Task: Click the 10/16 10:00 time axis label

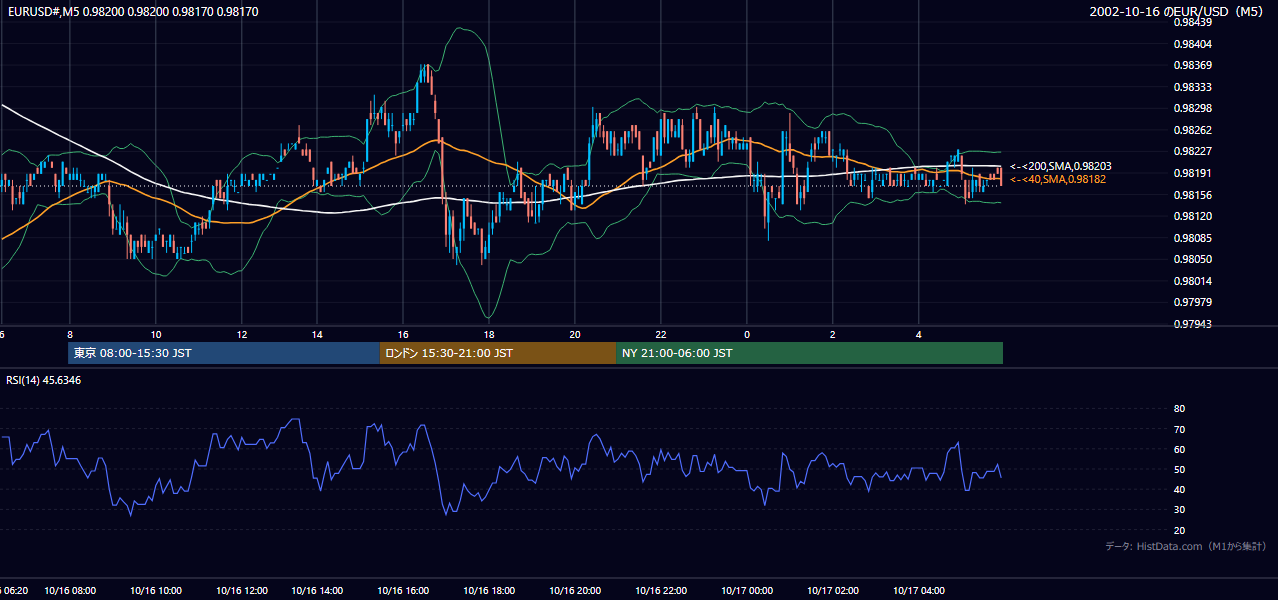Action: [156, 591]
